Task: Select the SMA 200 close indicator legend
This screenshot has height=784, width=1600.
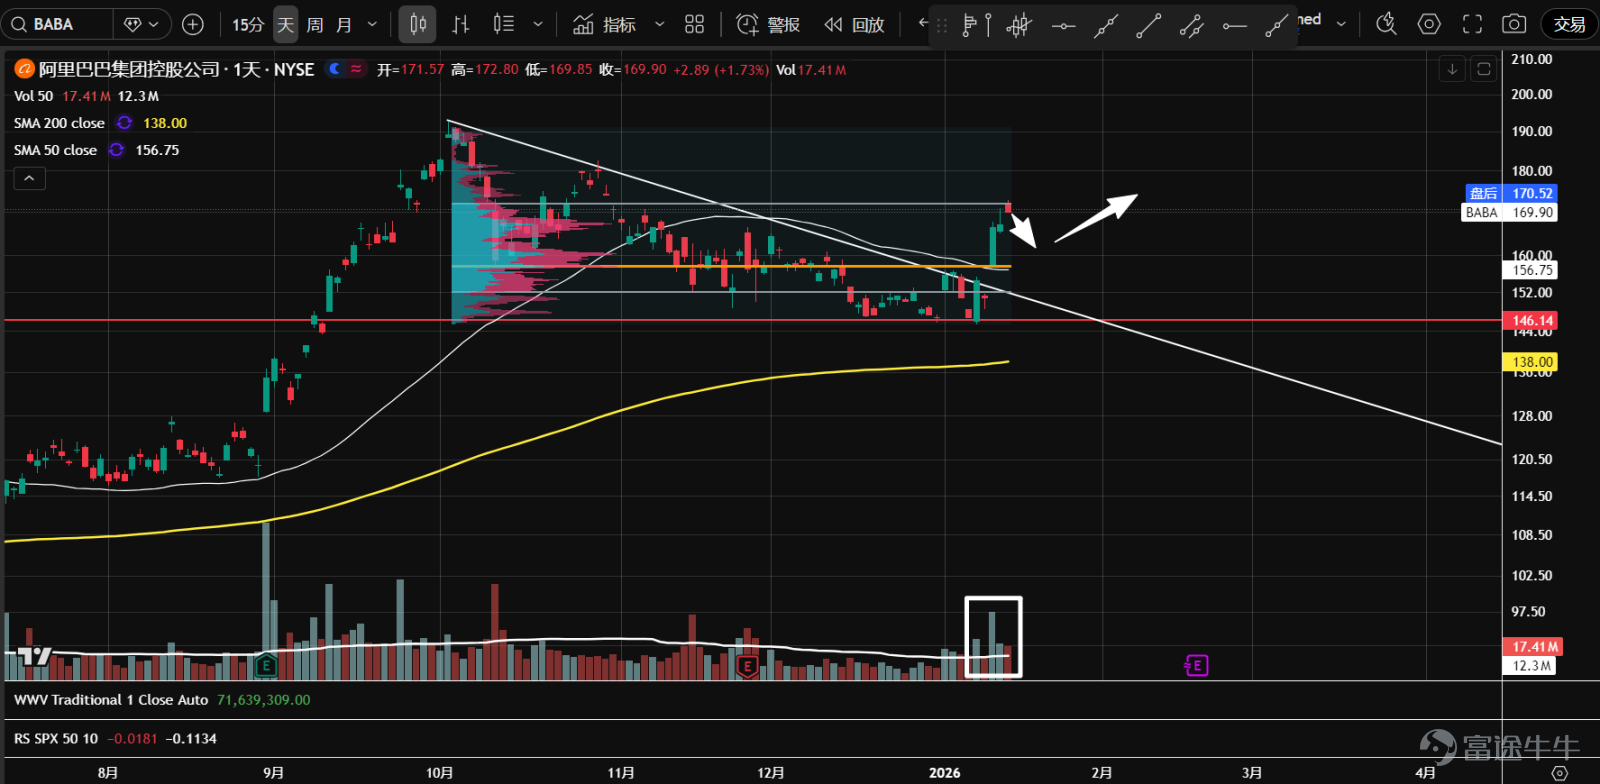Action: click(59, 123)
